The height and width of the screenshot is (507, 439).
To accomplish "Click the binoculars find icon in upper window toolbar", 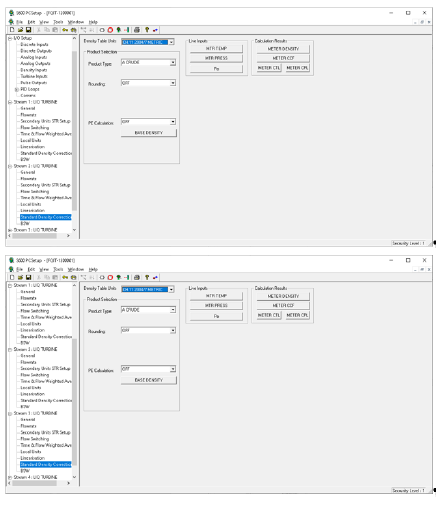I will [73, 30].
